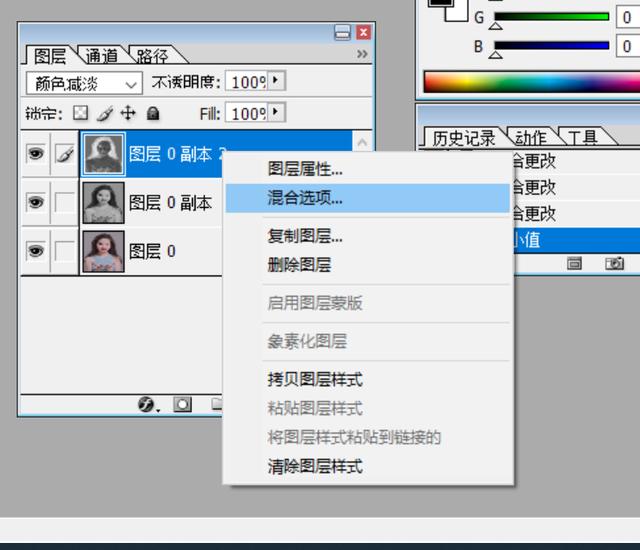Select 复制图层... in the context menu
This screenshot has height=550, width=640.
tap(305, 236)
